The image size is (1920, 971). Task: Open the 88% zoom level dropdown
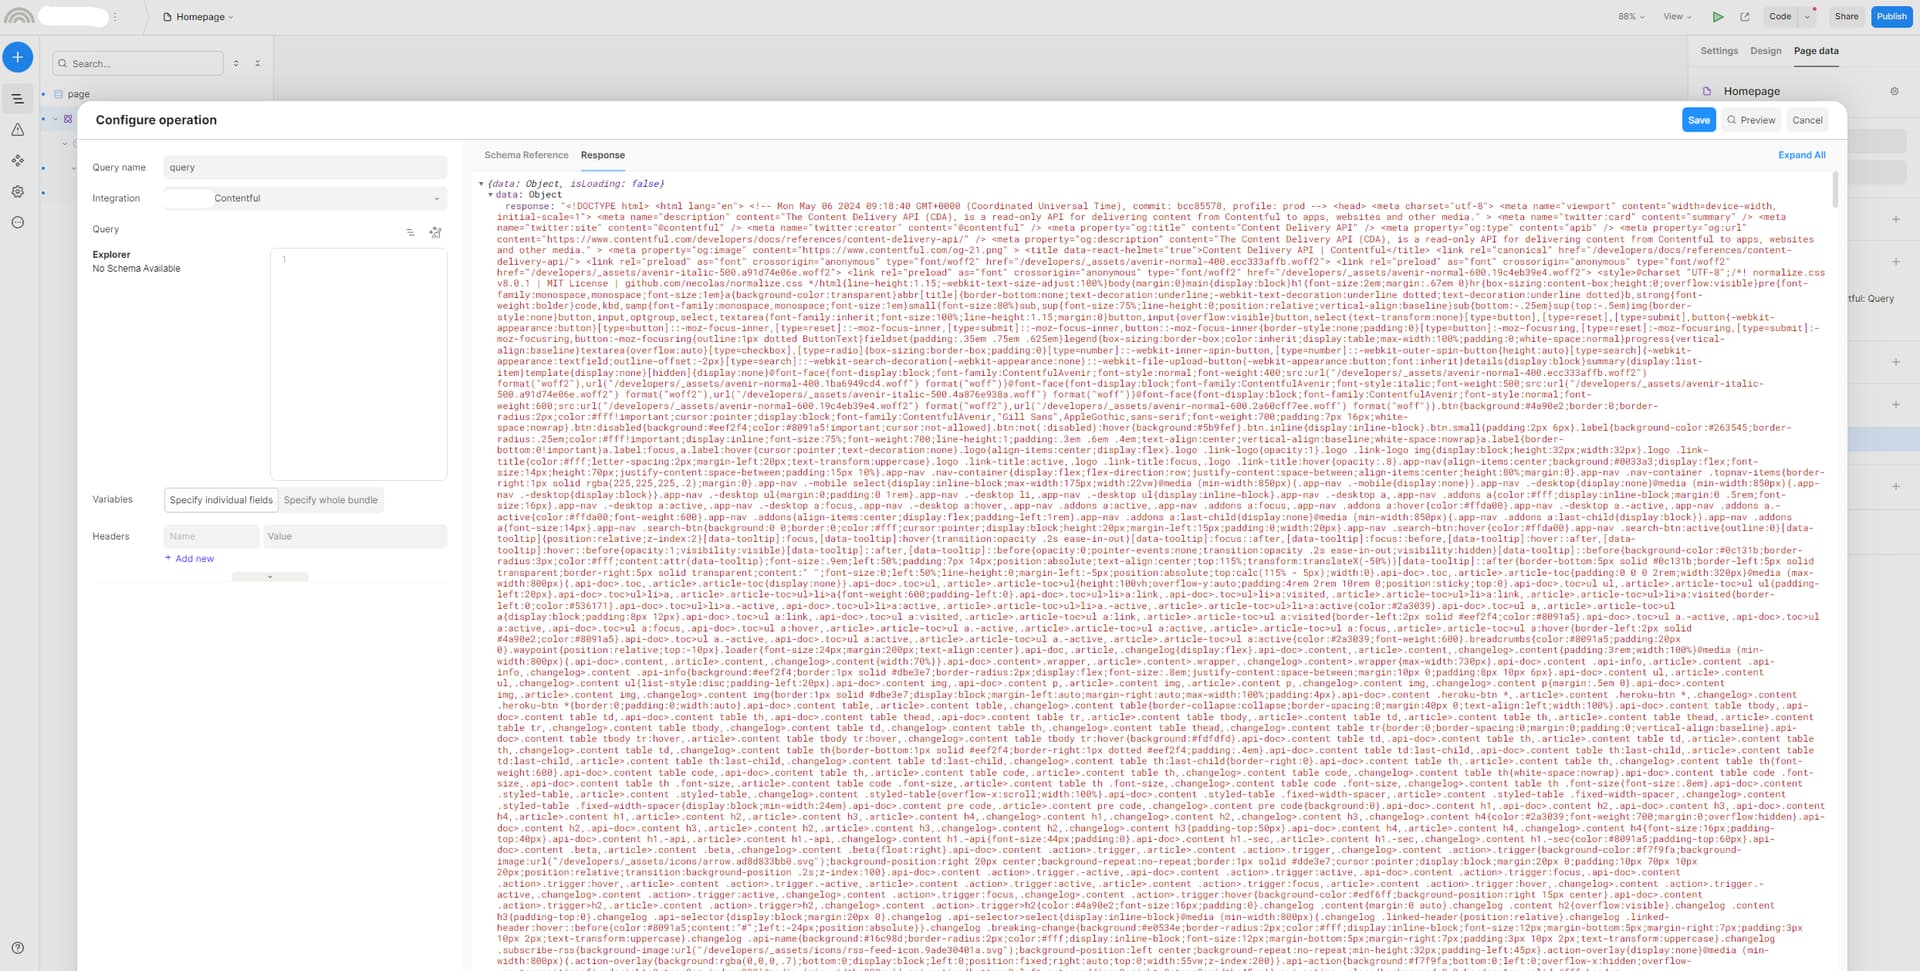pos(1631,17)
